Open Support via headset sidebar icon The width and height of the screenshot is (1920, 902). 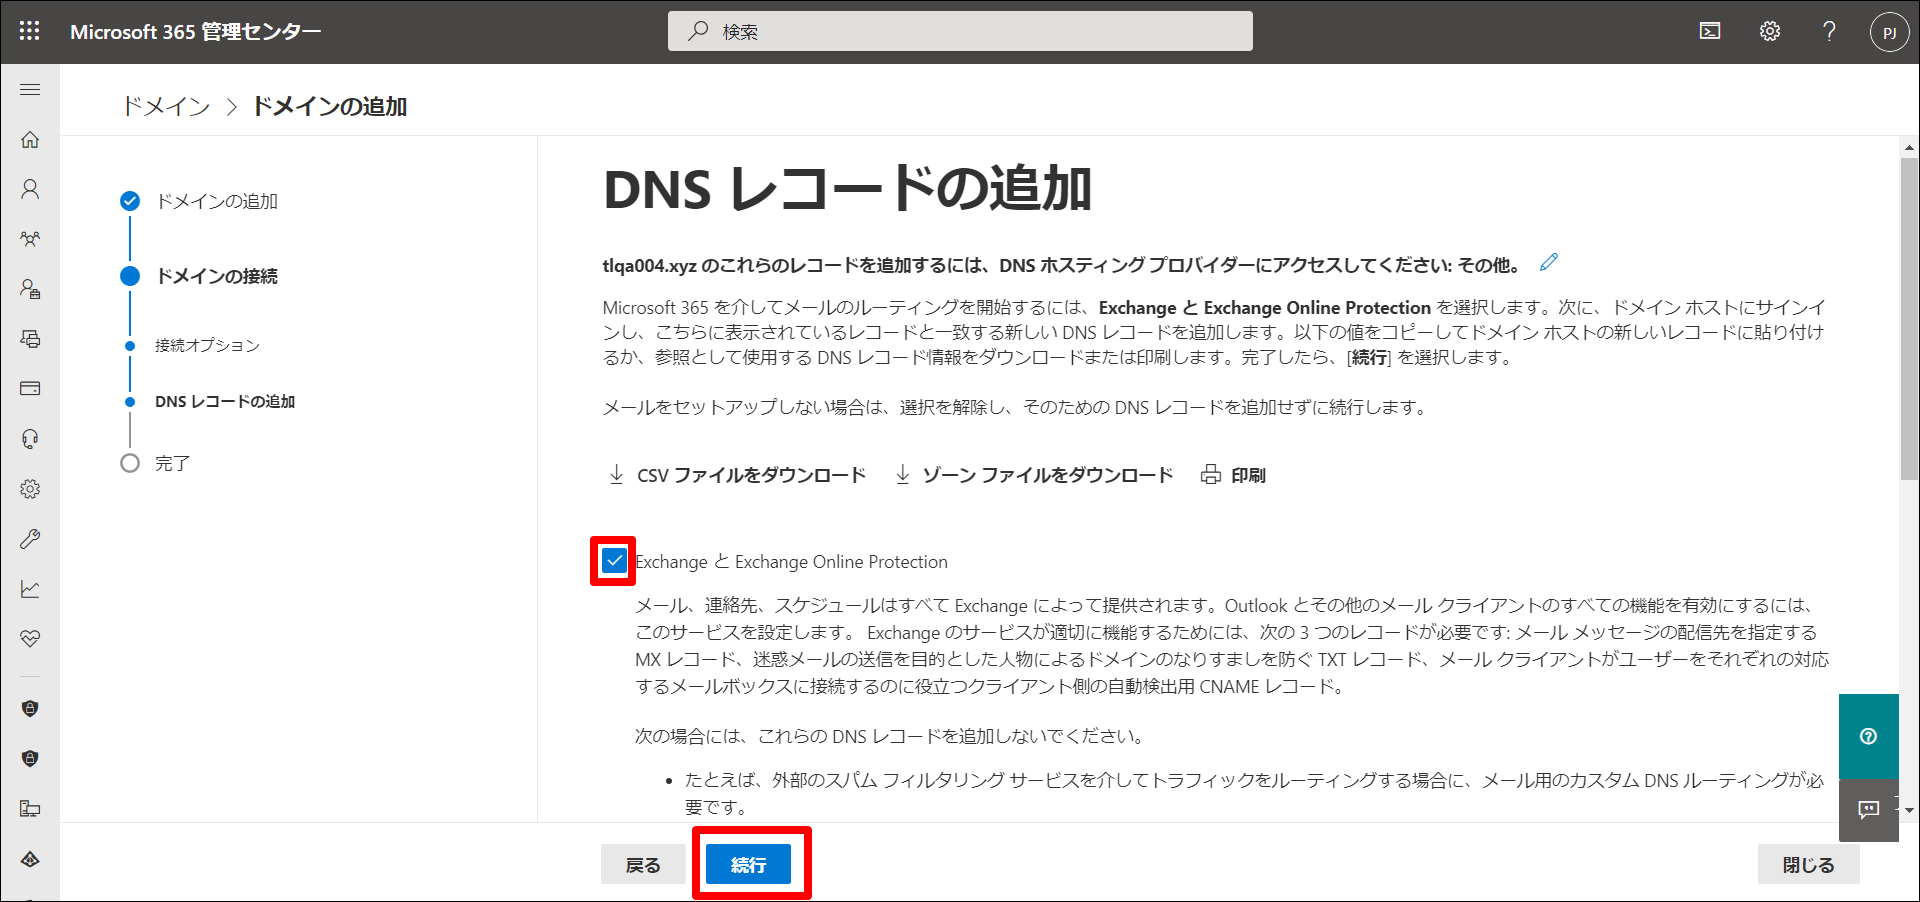click(30, 439)
